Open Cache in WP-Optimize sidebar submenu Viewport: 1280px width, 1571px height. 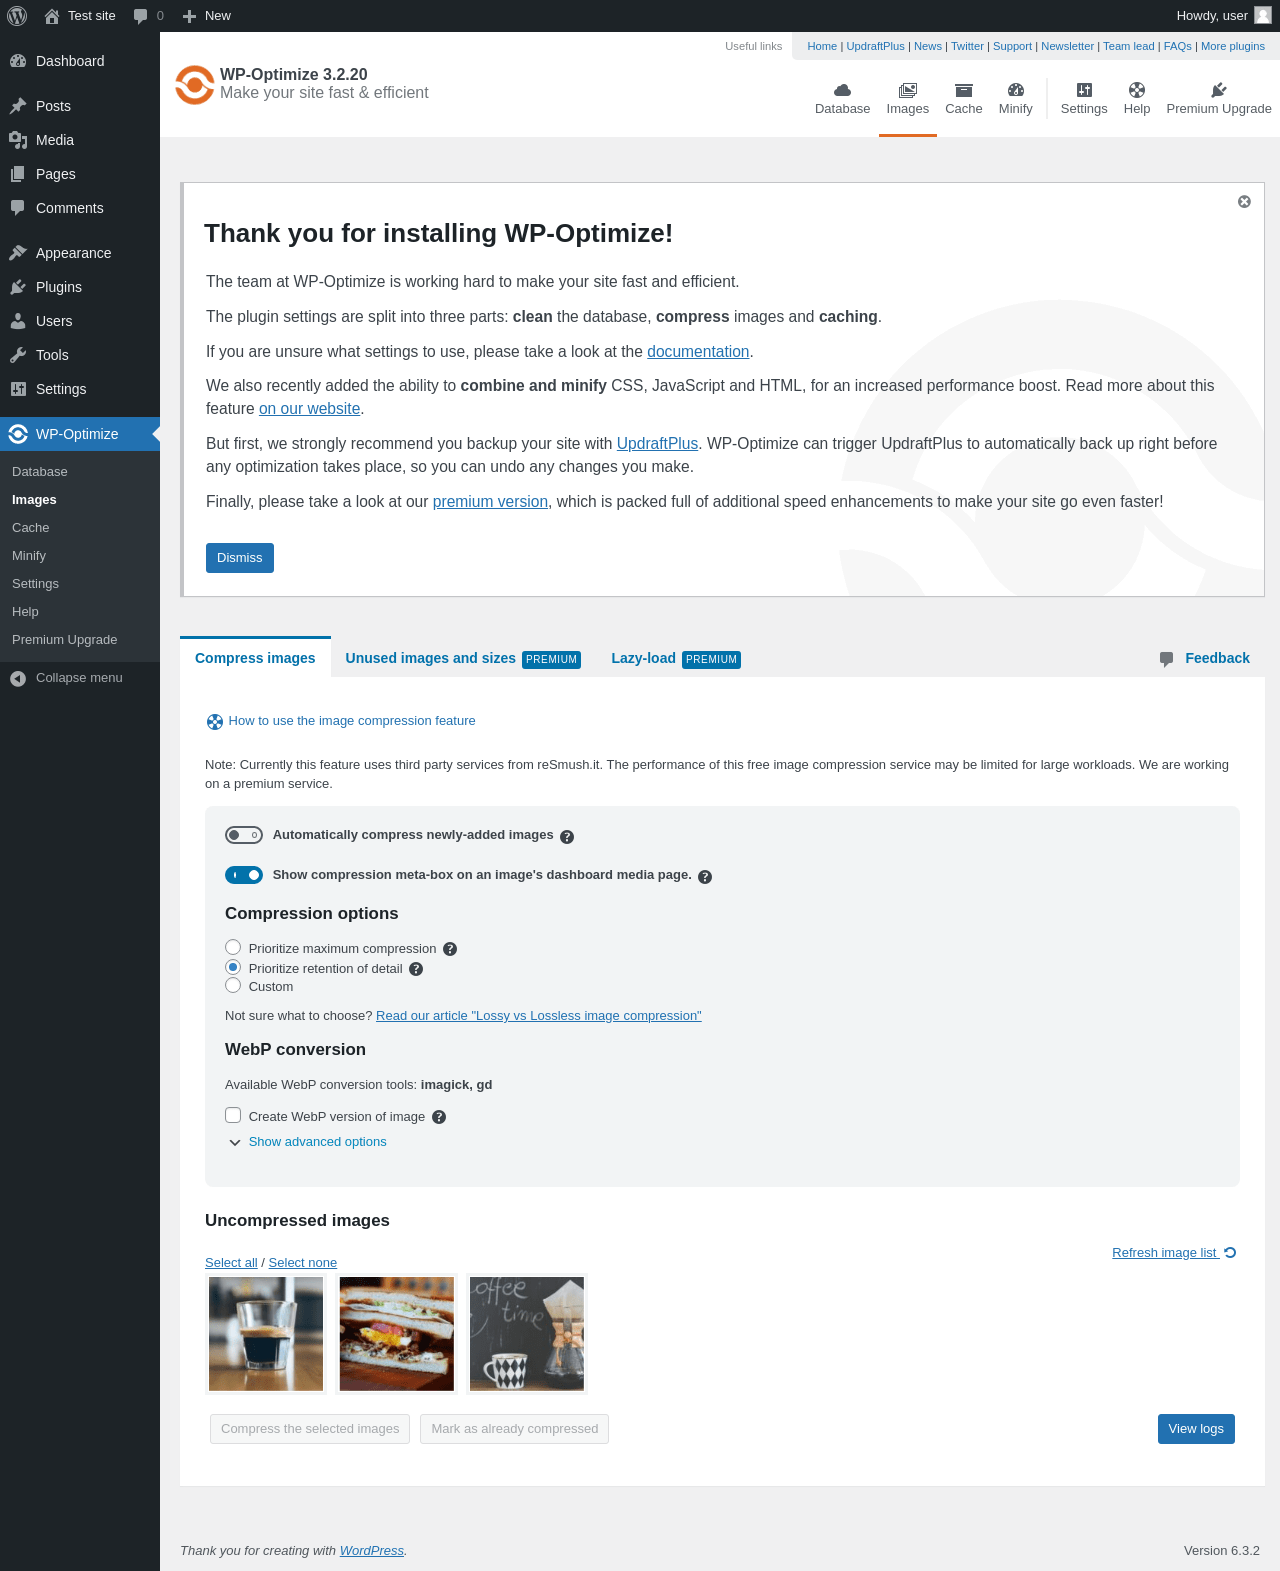click(x=31, y=528)
